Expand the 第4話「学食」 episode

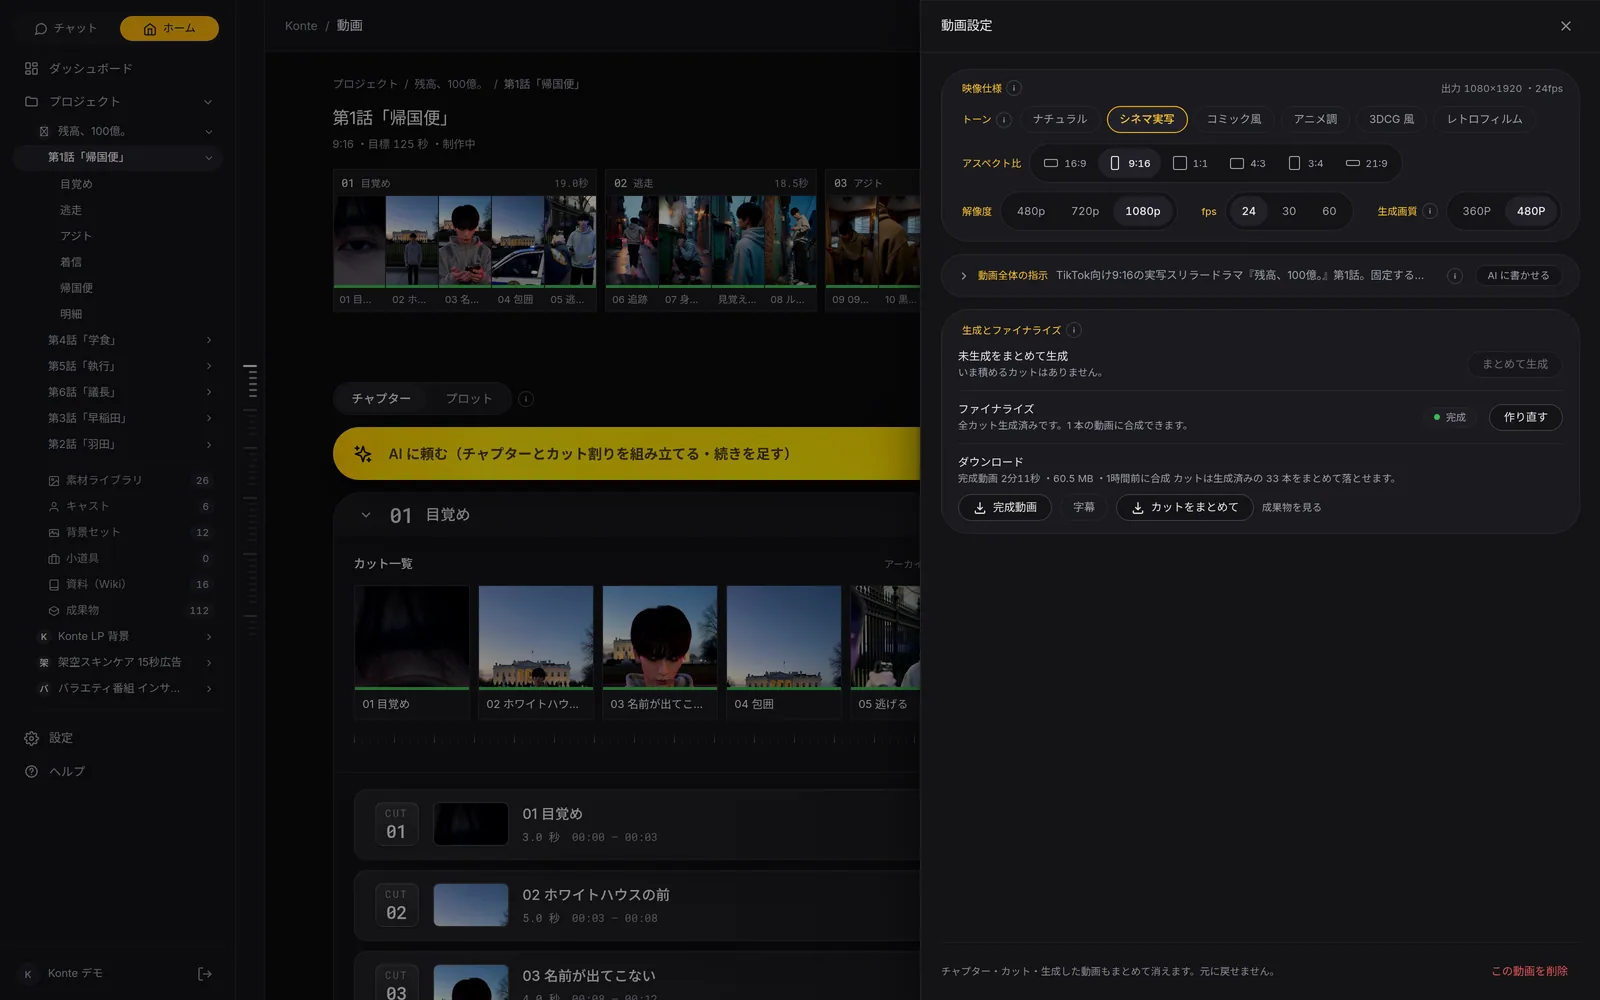[208, 340]
